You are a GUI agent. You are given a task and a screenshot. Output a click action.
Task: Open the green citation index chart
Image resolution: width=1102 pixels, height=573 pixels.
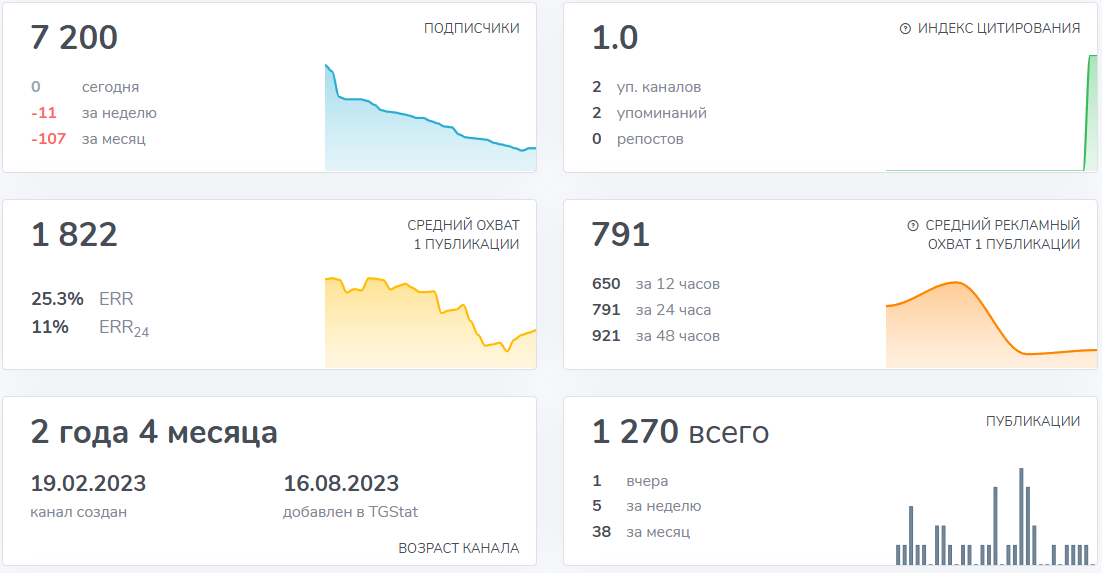click(991, 112)
